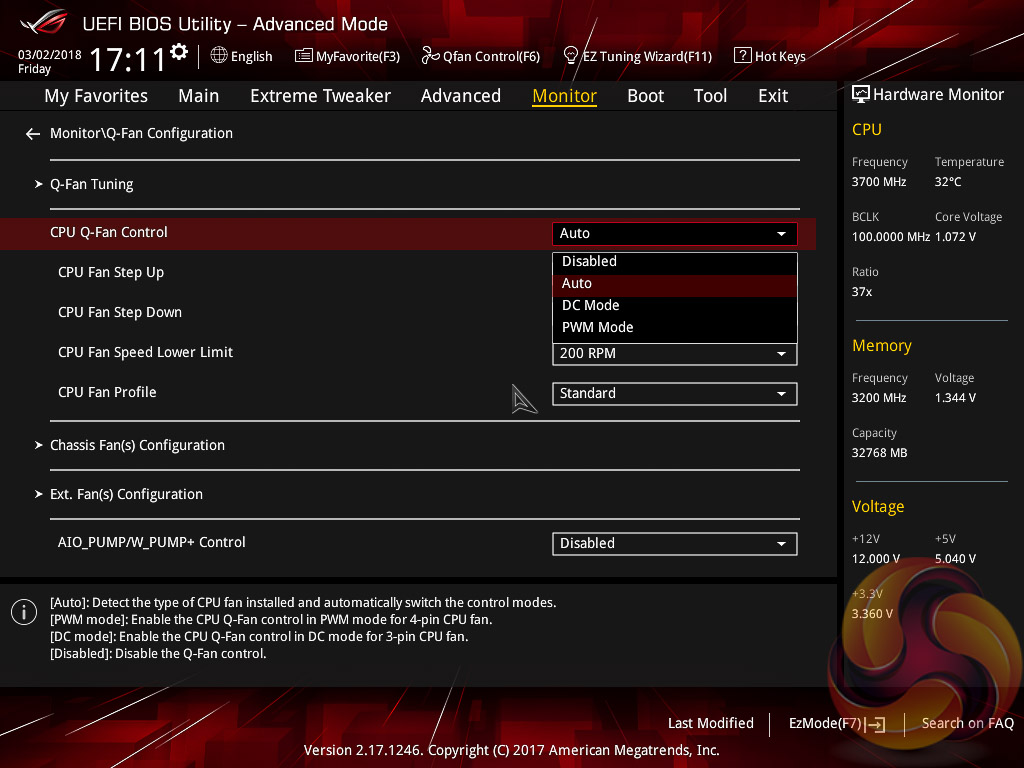Expand Ext. Fan(s) Configuration
The height and width of the screenshot is (768, 1024).
[x=125, y=494]
